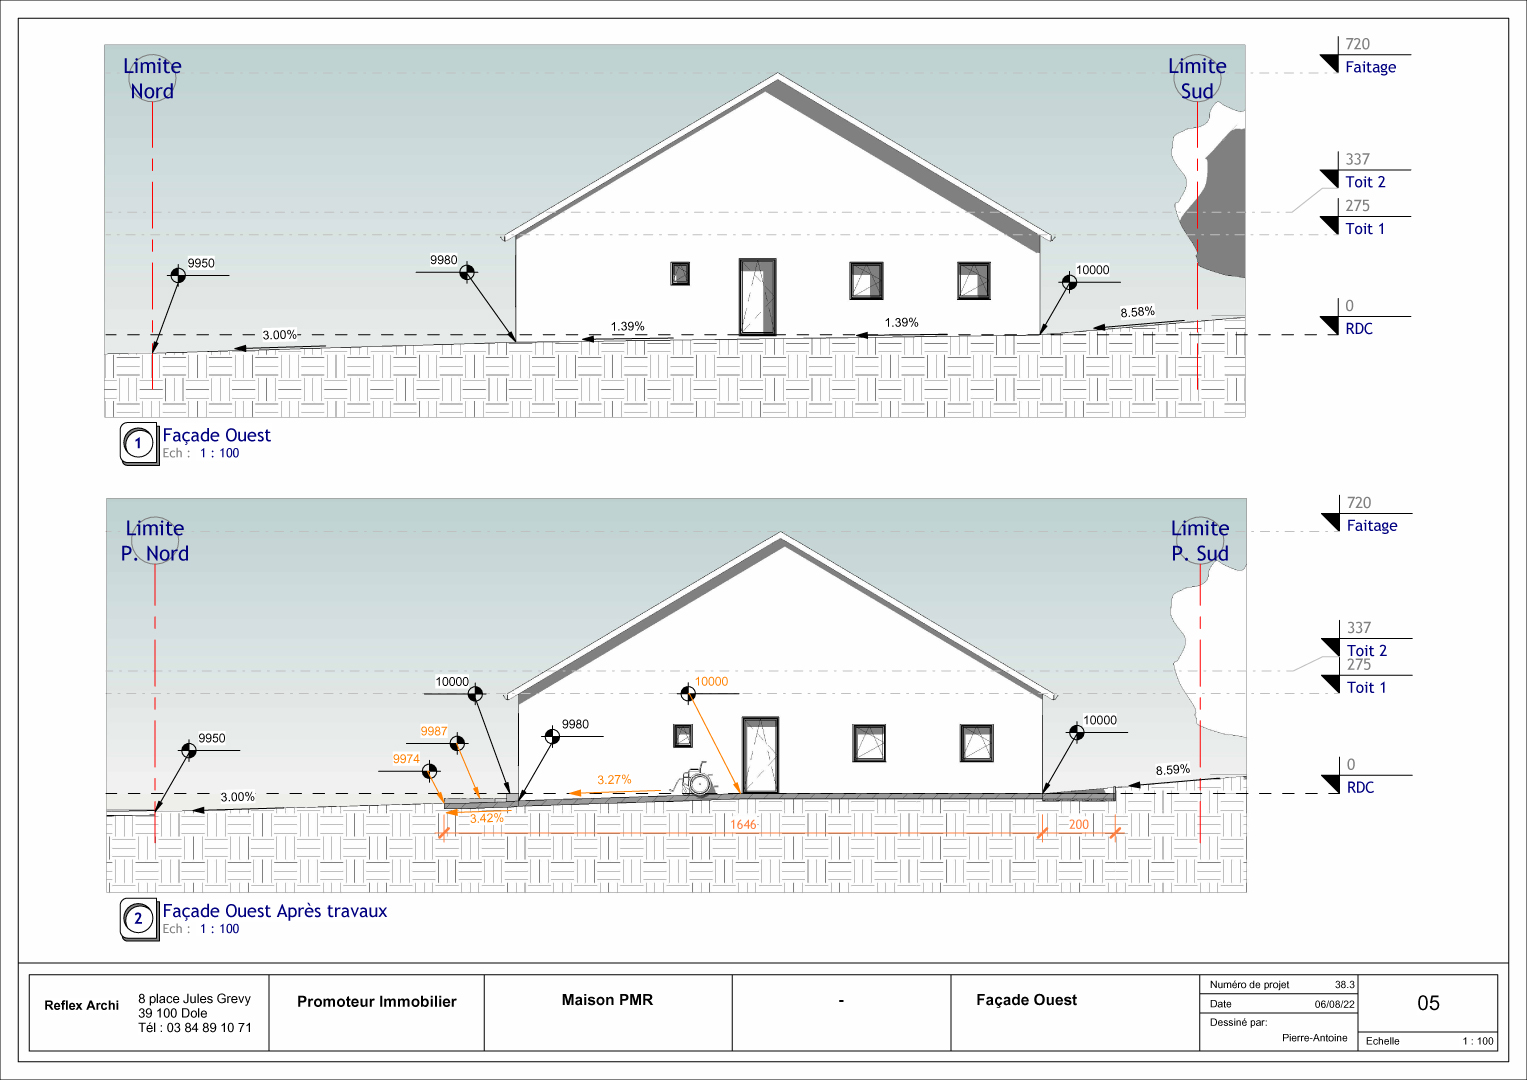This screenshot has width=1527, height=1080.
Task: Click the RDC level triangle in bottom view
Action: pyautogui.click(x=1331, y=784)
